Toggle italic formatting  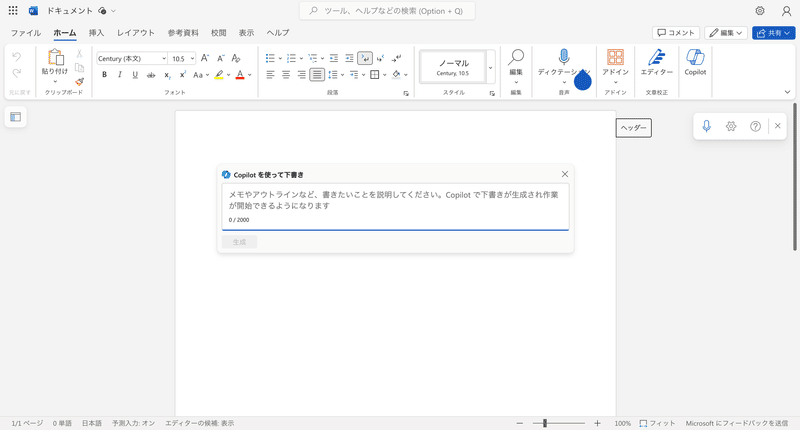120,75
